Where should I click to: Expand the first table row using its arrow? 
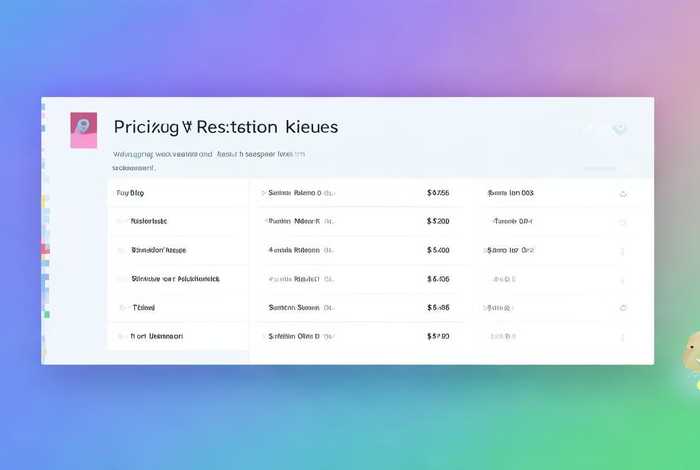coord(263,193)
